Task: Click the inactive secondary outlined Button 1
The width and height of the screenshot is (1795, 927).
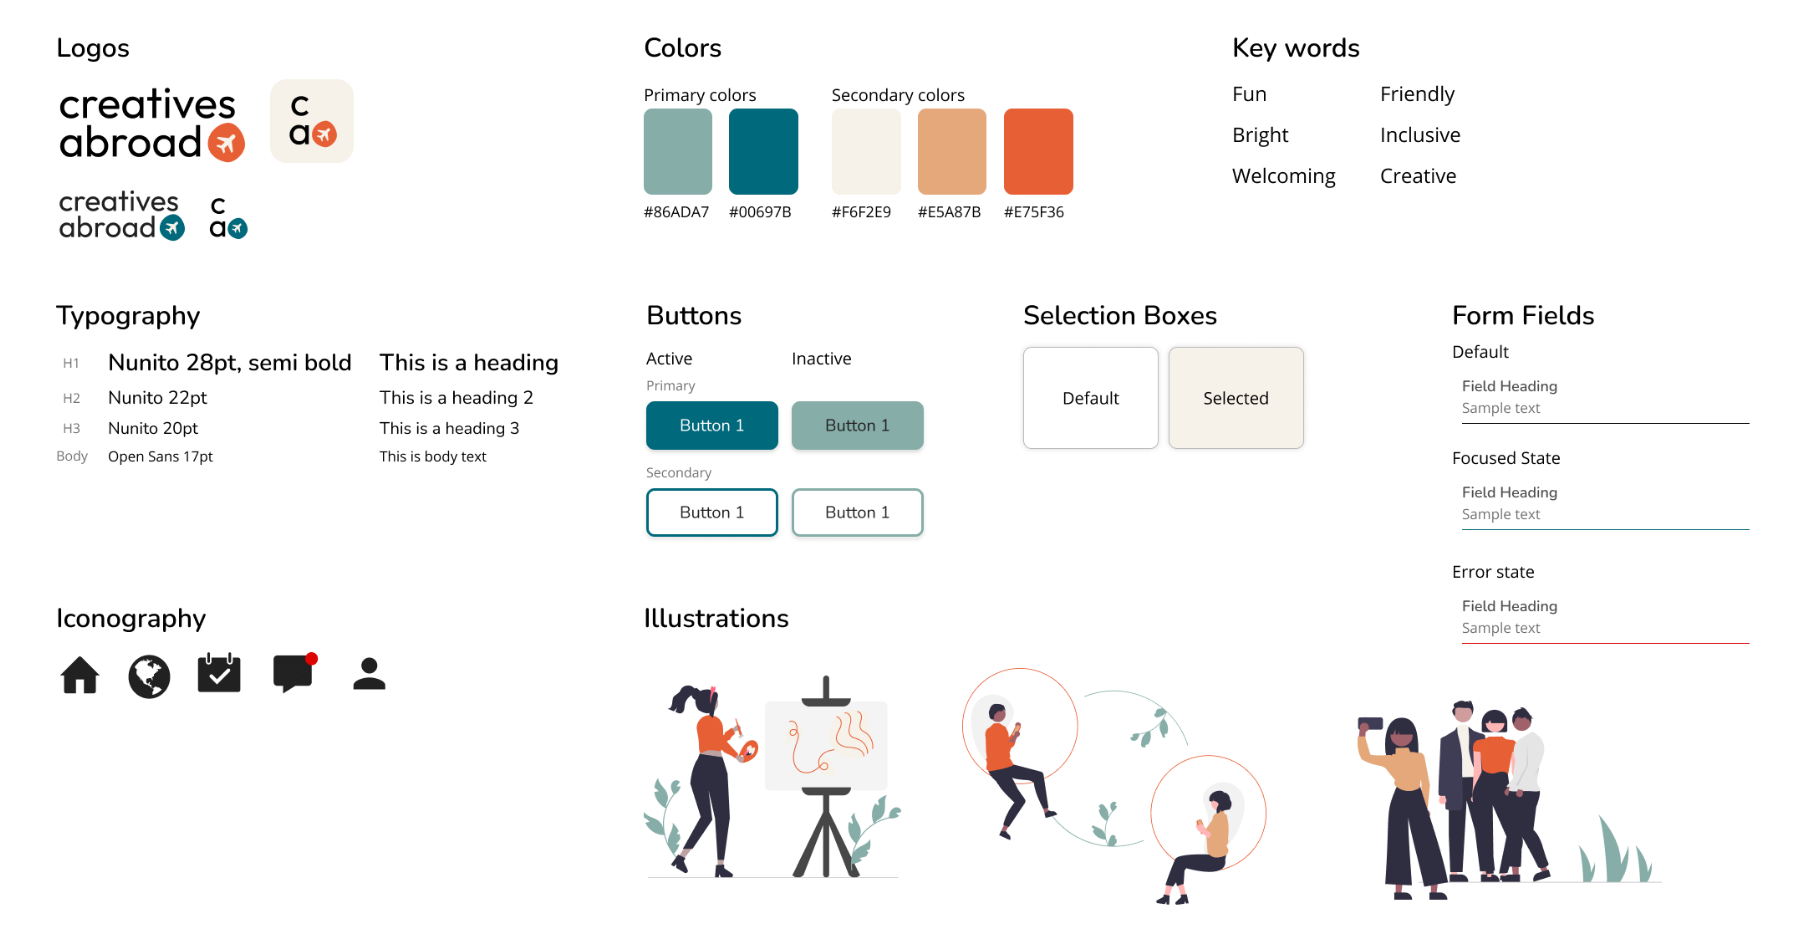Action: click(x=857, y=512)
